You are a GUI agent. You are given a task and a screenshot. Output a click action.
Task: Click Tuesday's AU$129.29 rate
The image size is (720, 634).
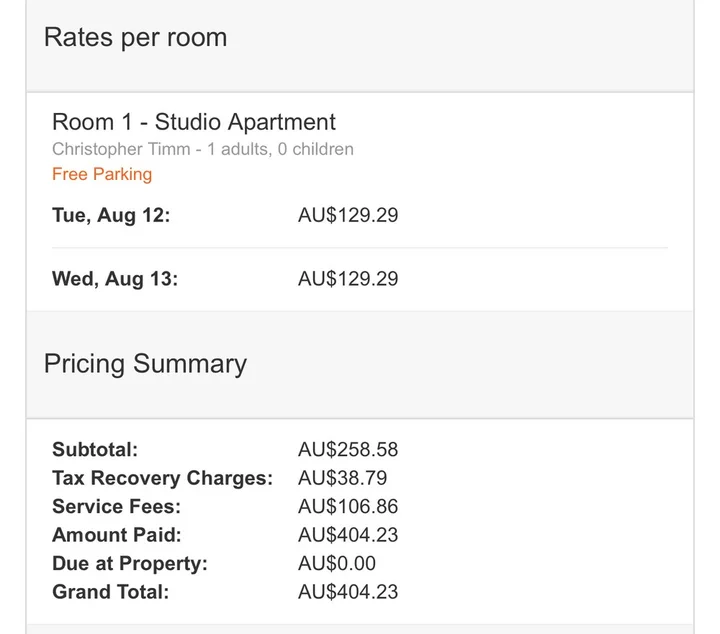pos(347,215)
